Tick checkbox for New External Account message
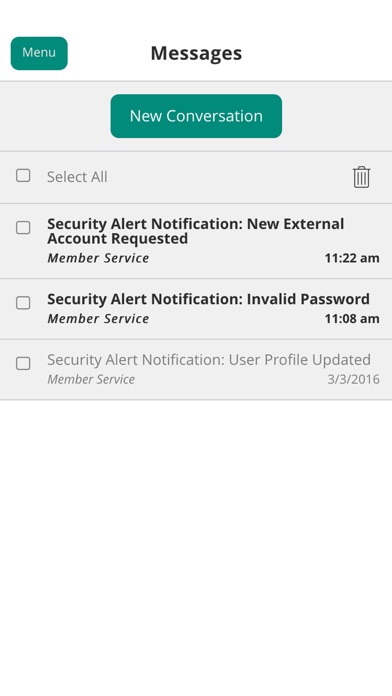 [x=23, y=228]
